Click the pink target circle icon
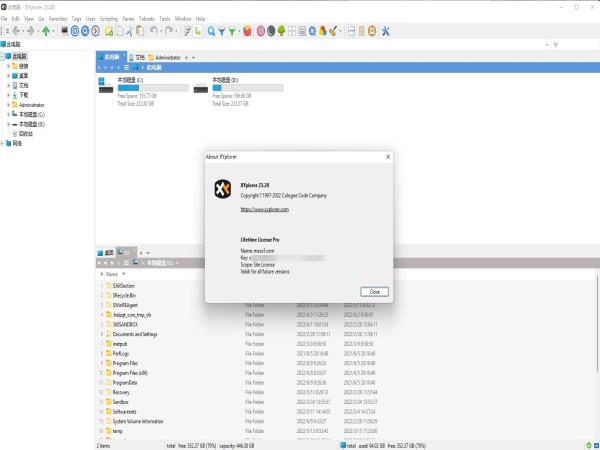The height and width of the screenshot is (450, 600). (261, 31)
